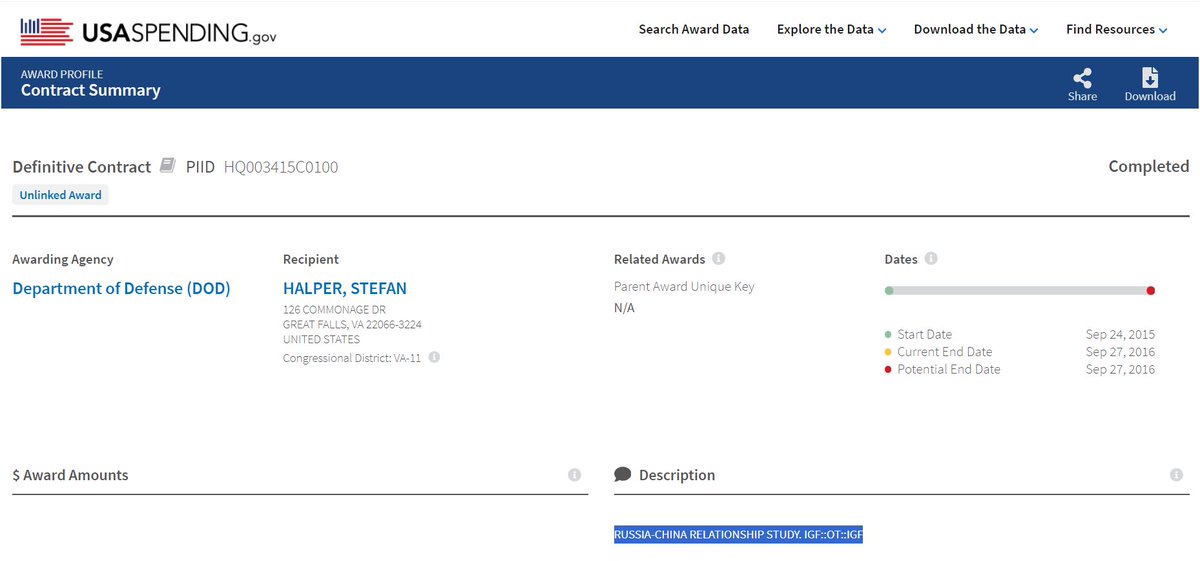Click info icon in Description section

tap(1176, 475)
